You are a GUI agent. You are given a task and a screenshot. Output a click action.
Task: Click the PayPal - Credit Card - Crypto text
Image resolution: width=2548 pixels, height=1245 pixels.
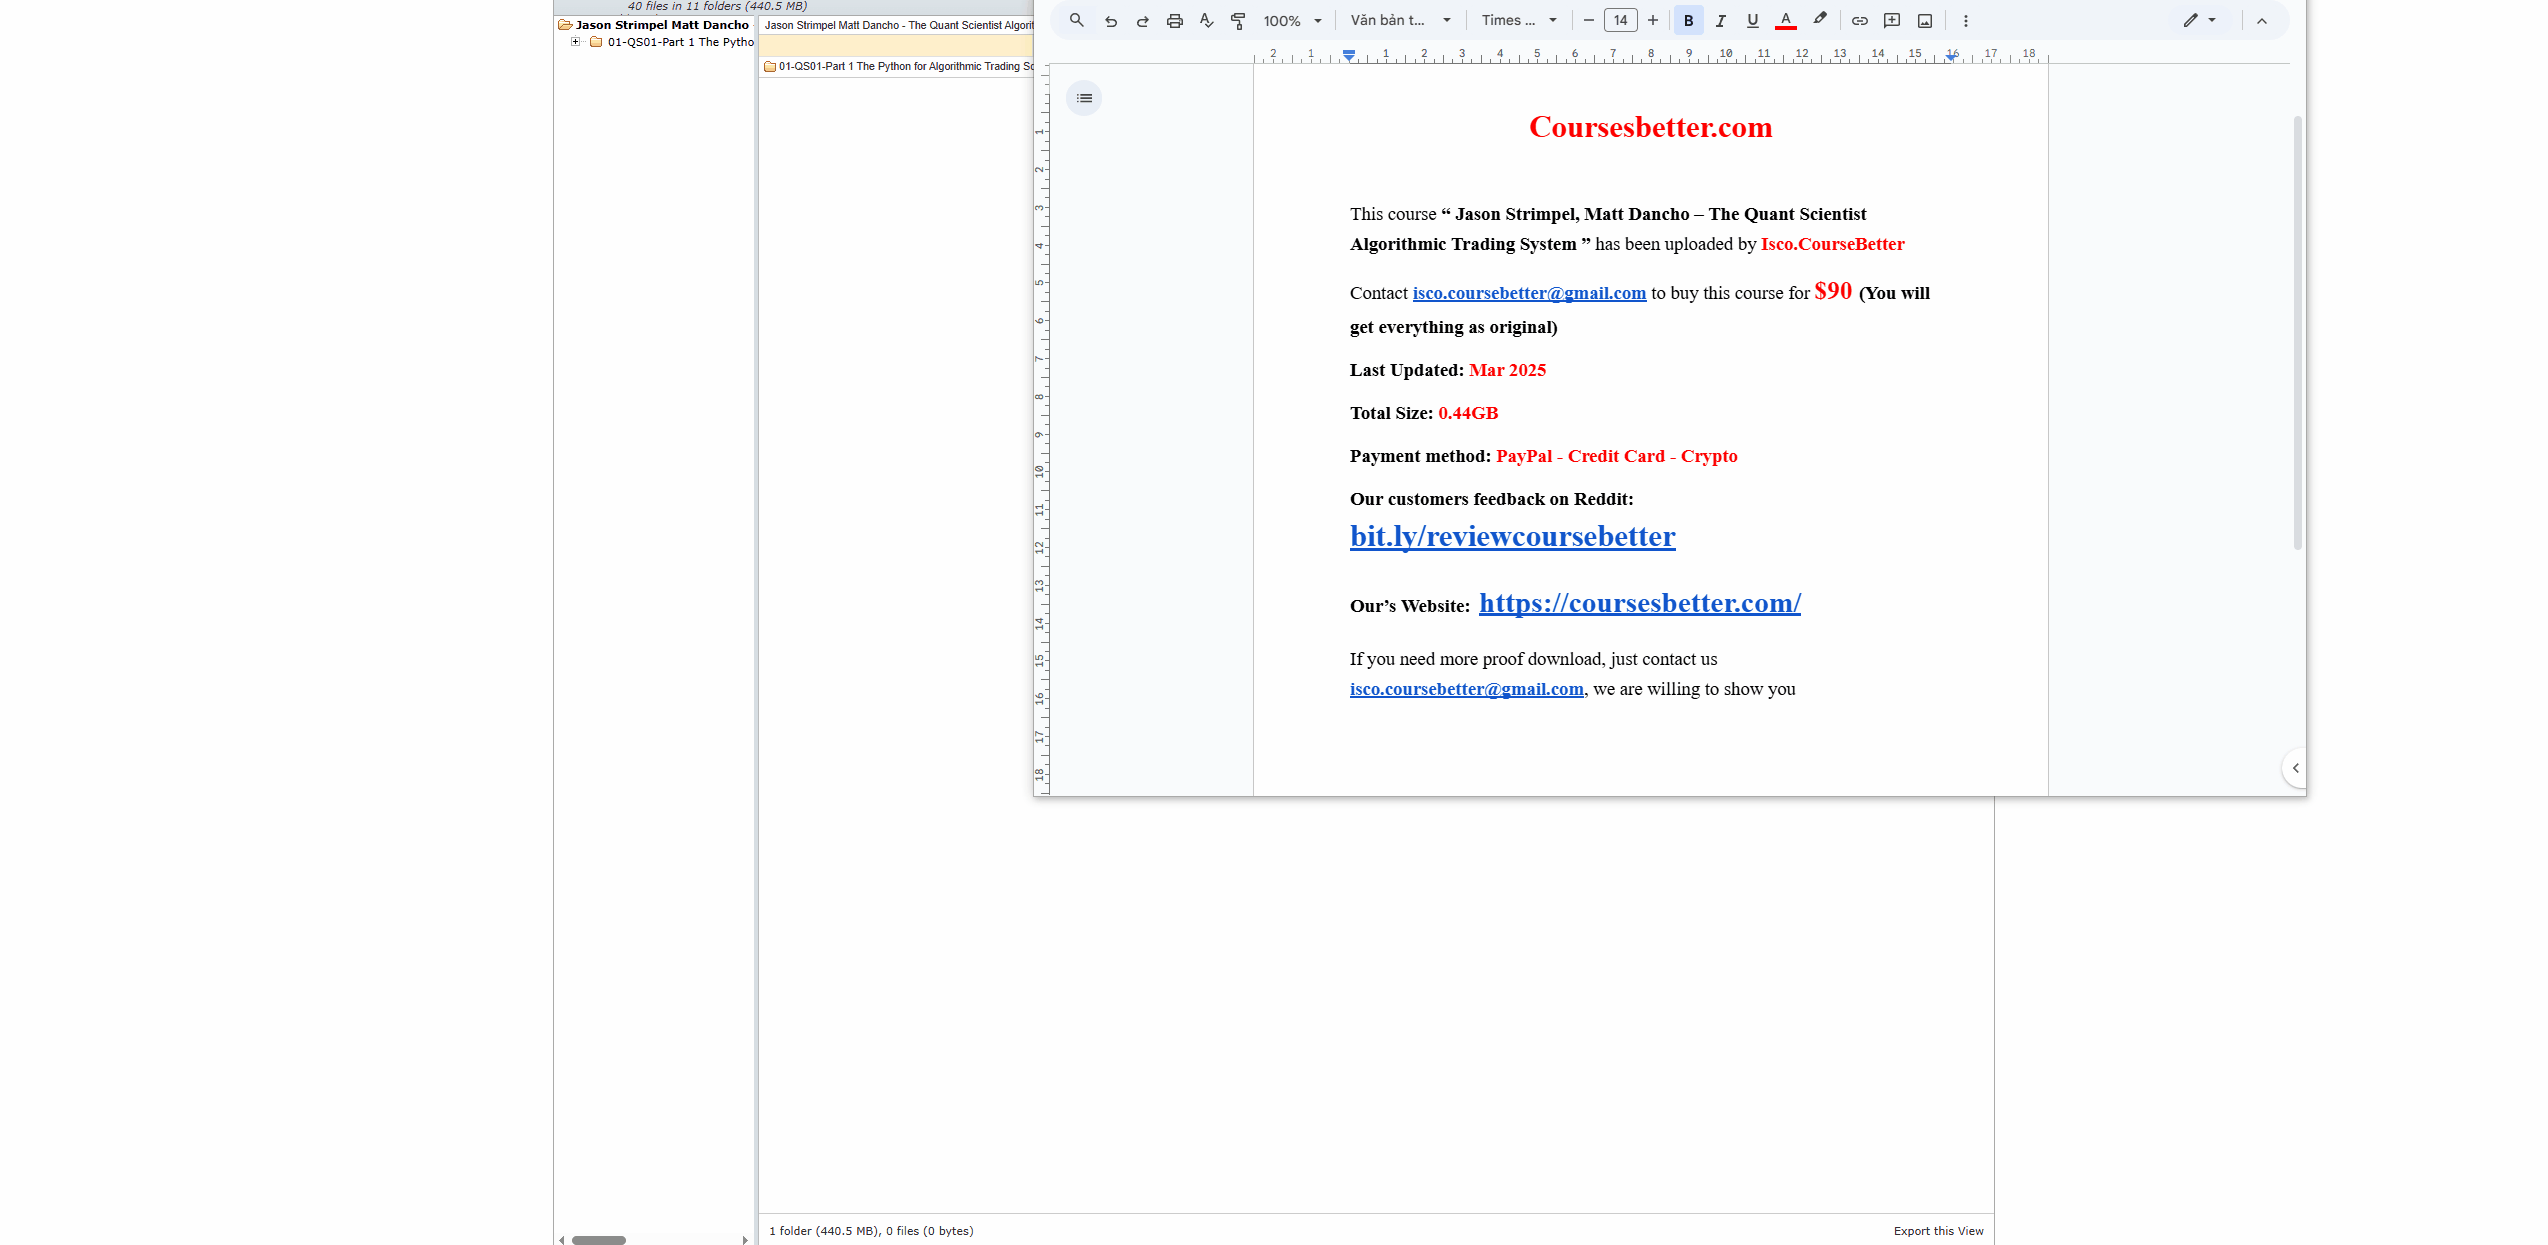[1616, 456]
